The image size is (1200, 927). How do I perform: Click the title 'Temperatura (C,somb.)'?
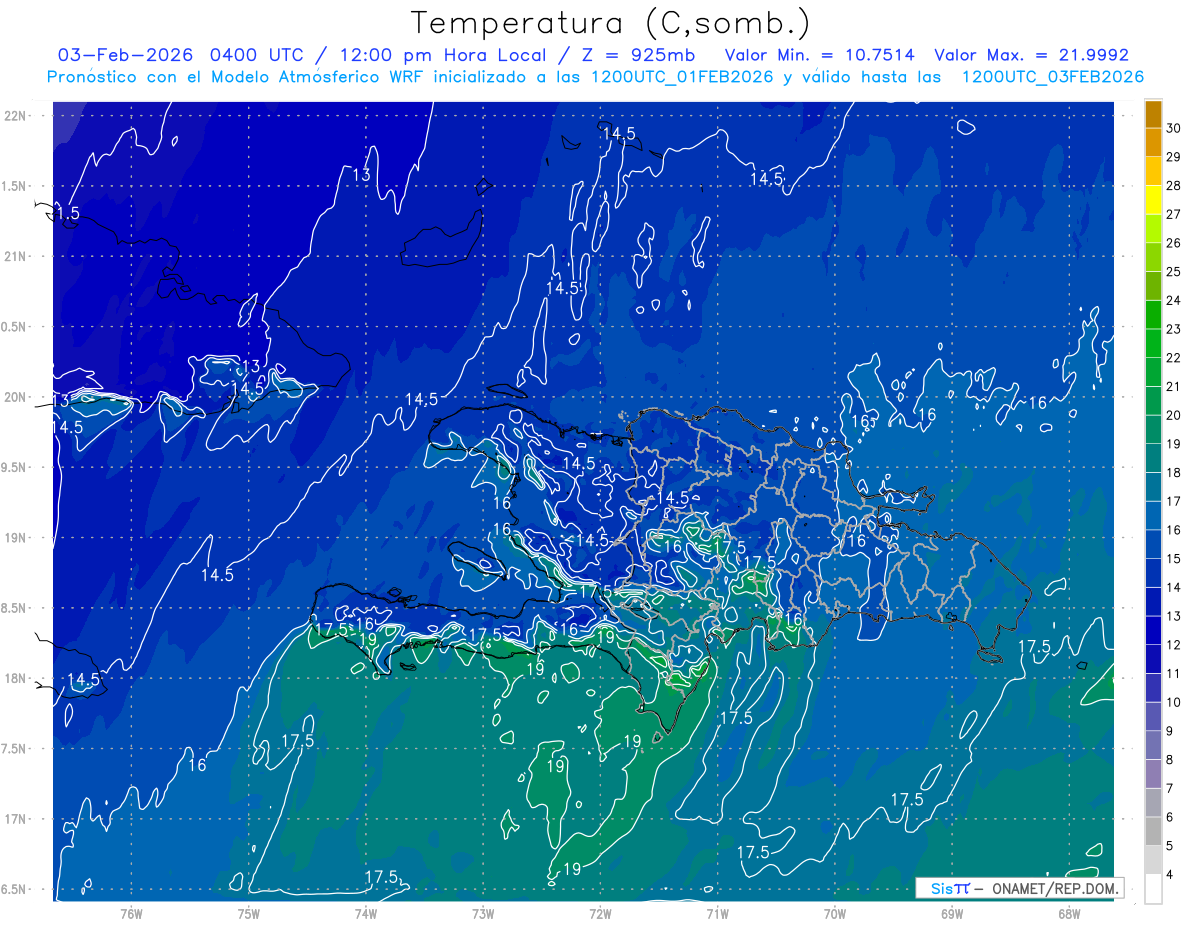point(612,24)
